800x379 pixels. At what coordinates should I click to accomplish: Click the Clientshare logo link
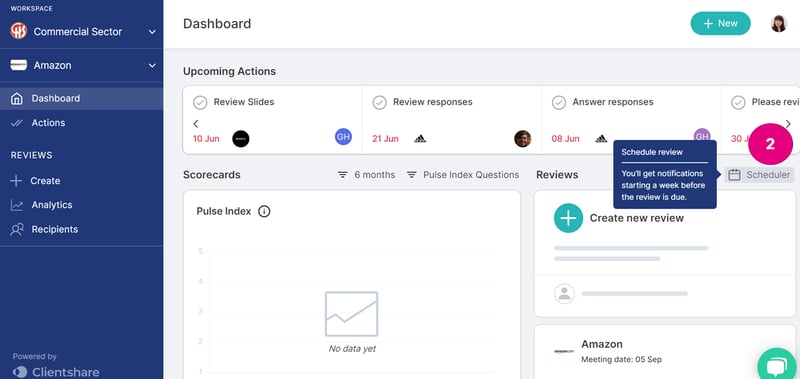point(56,372)
